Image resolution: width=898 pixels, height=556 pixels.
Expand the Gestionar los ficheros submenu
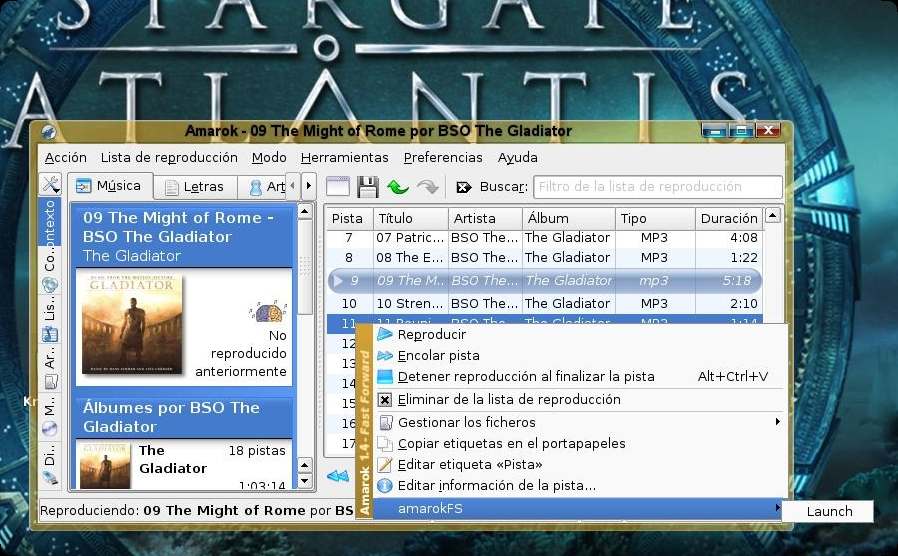click(578, 423)
